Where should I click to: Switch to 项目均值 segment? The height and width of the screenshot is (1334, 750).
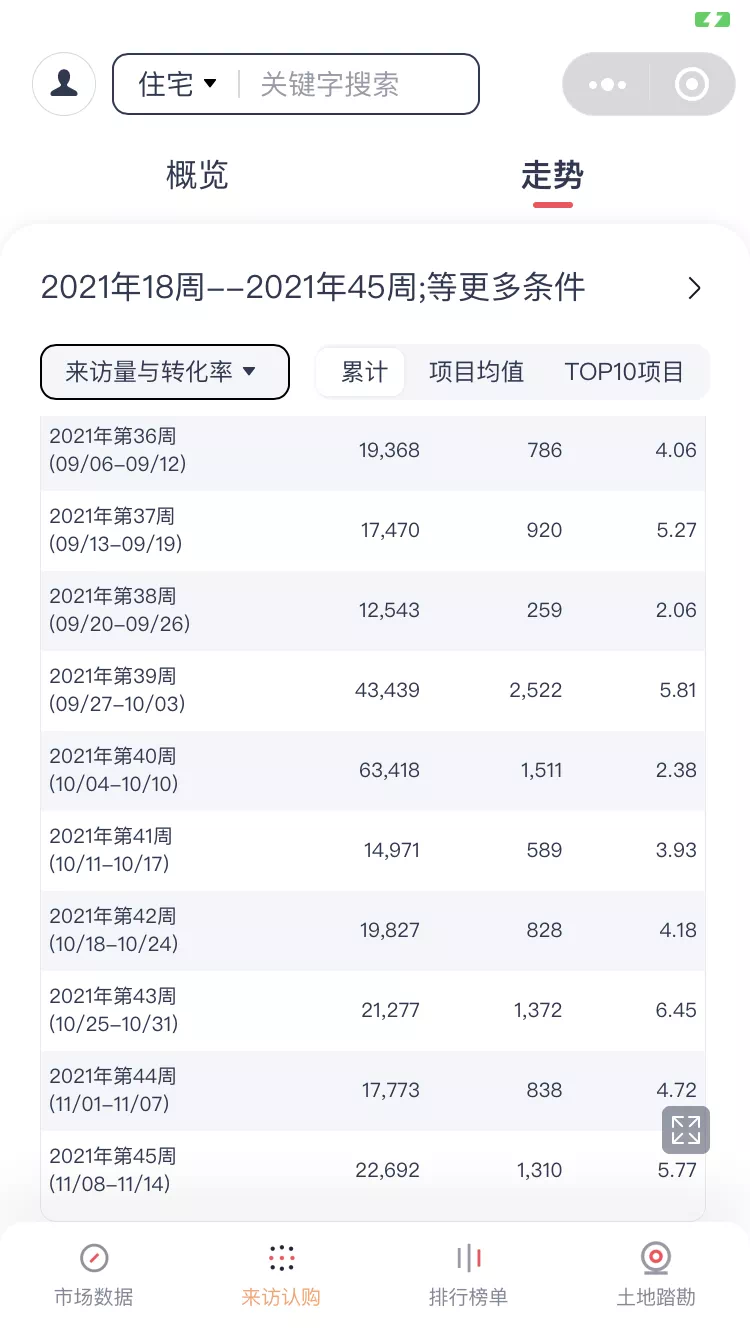click(476, 372)
